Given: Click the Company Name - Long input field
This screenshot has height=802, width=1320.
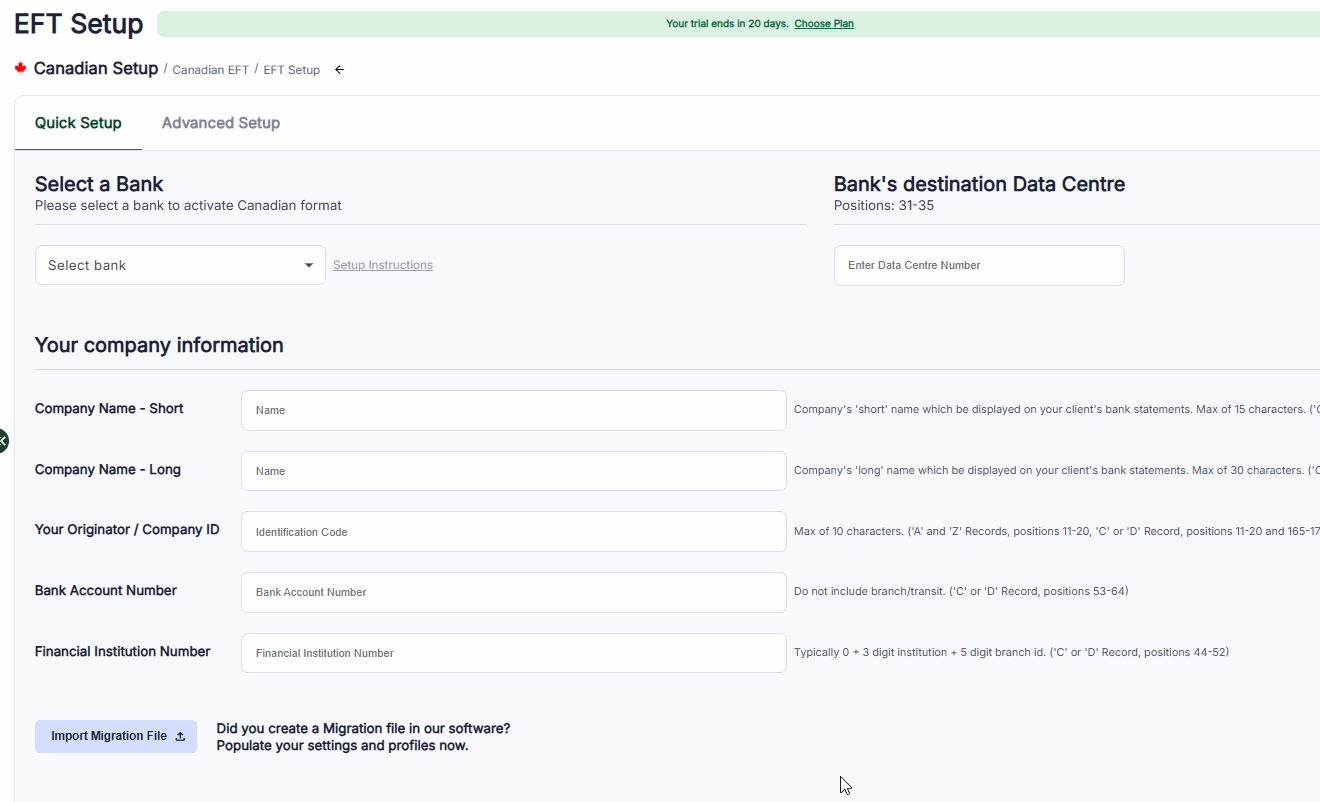Looking at the screenshot, I should pyautogui.click(x=513, y=471).
